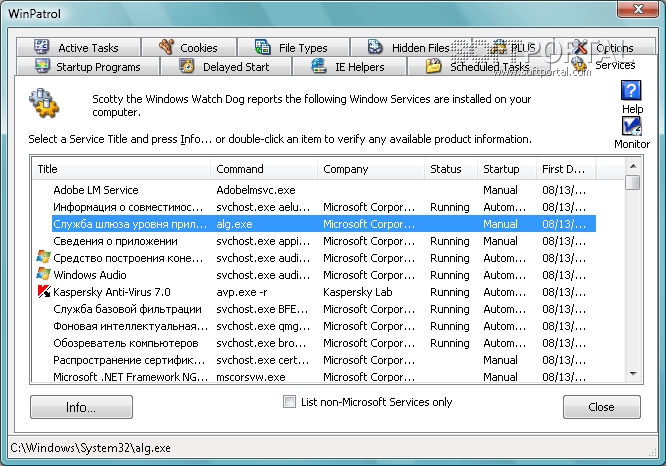
Task: Click the Help label under question icon
Action: tap(632, 109)
